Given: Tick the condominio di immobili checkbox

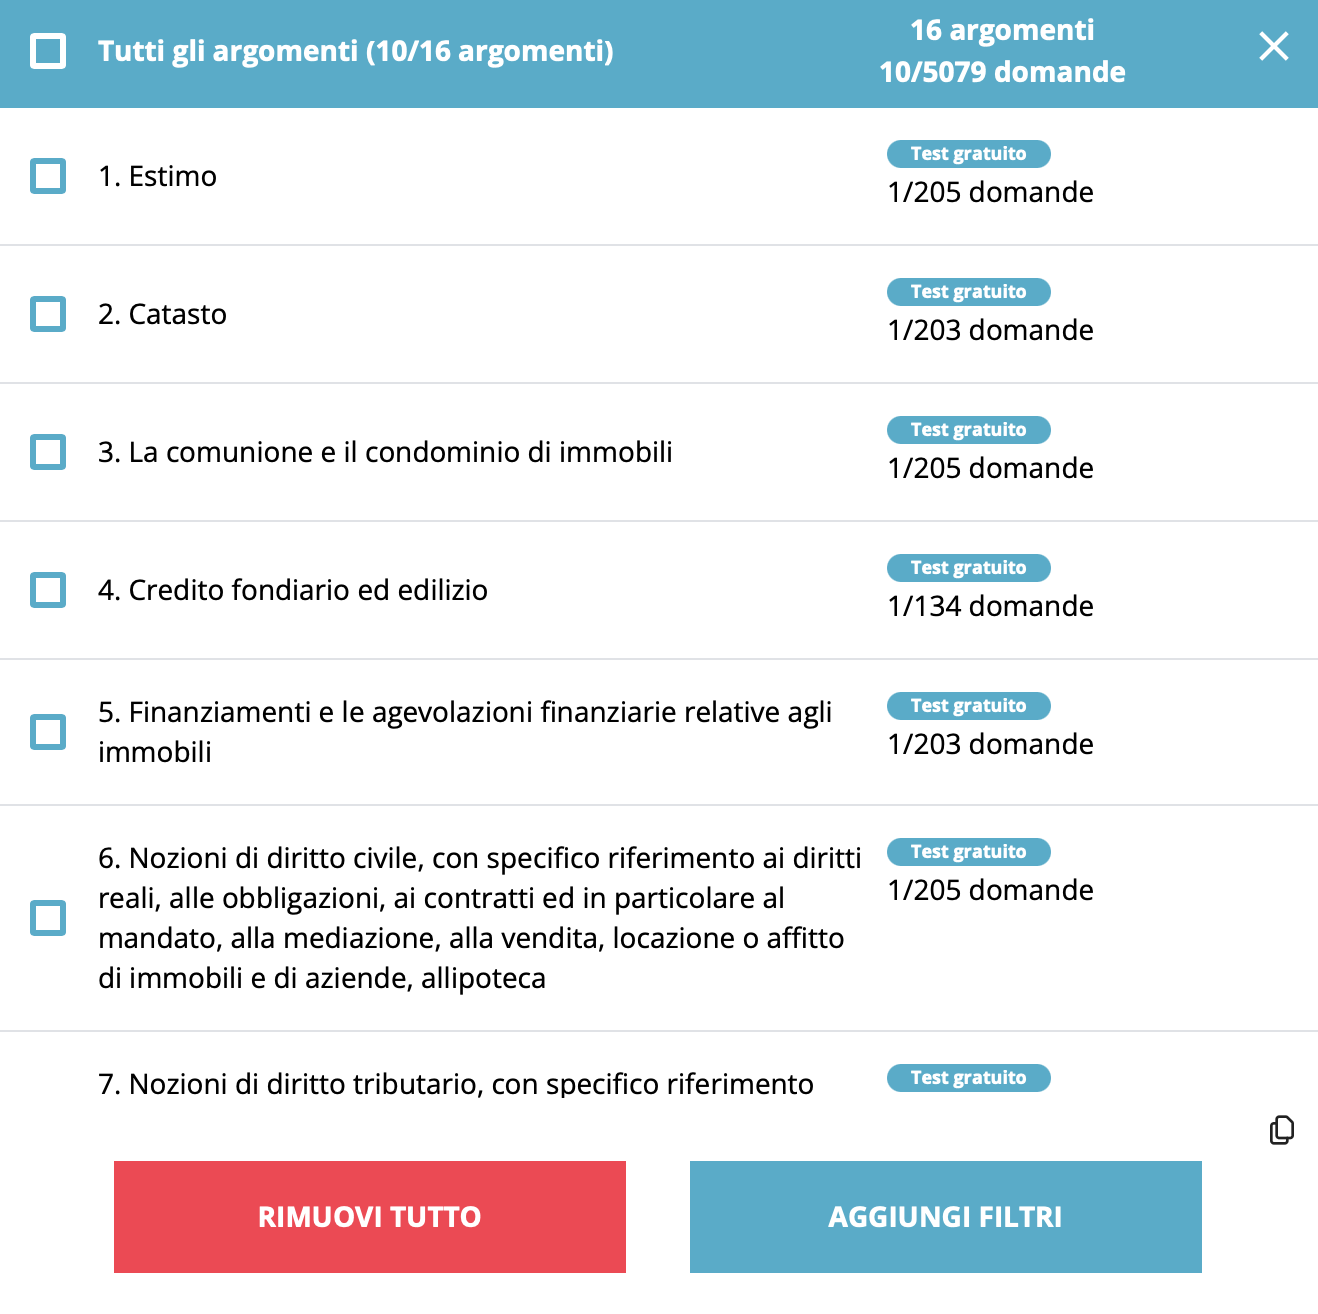Looking at the screenshot, I should [48, 452].
